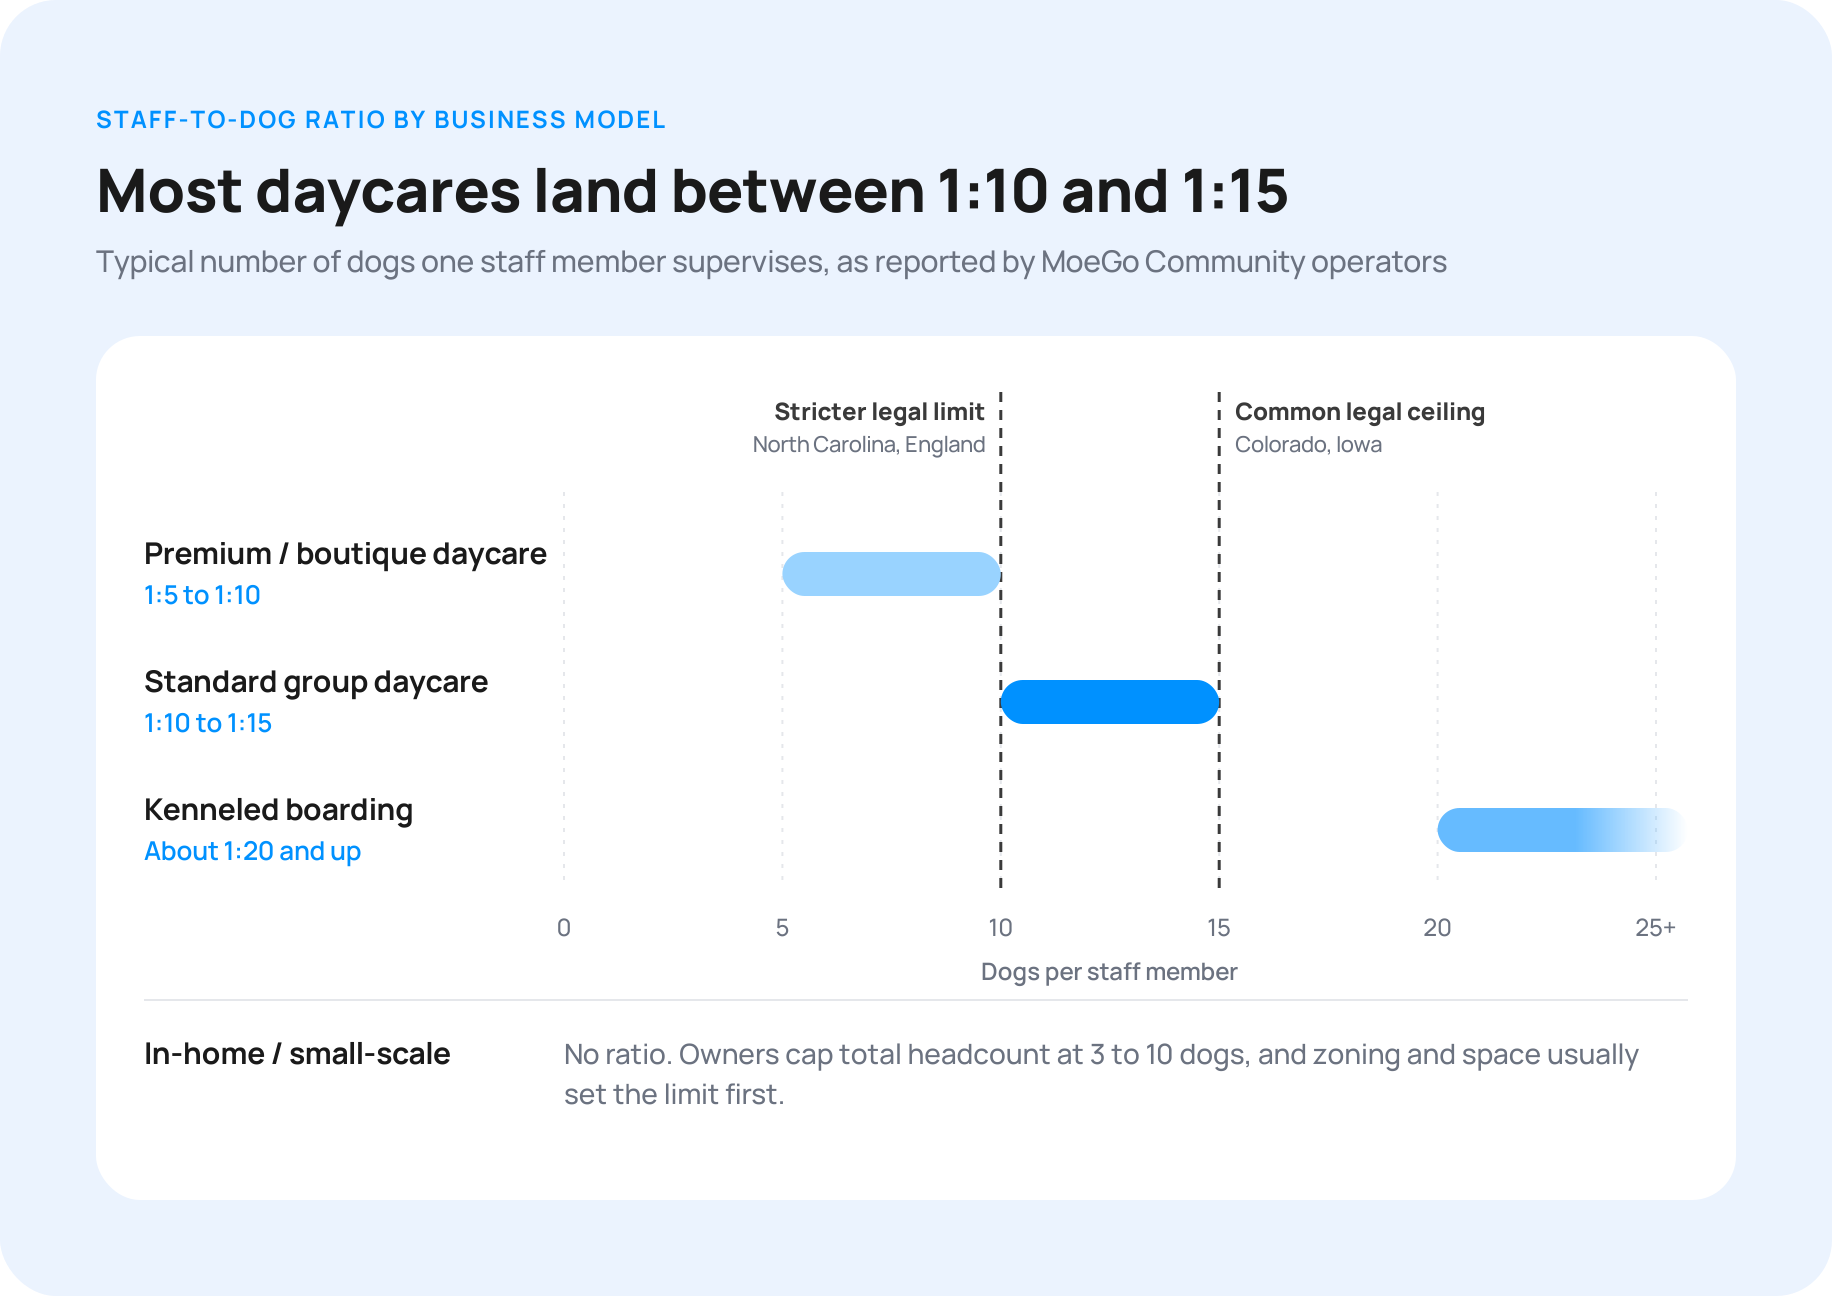Click the axis tick label '25+'

[x=1655, y=928]
